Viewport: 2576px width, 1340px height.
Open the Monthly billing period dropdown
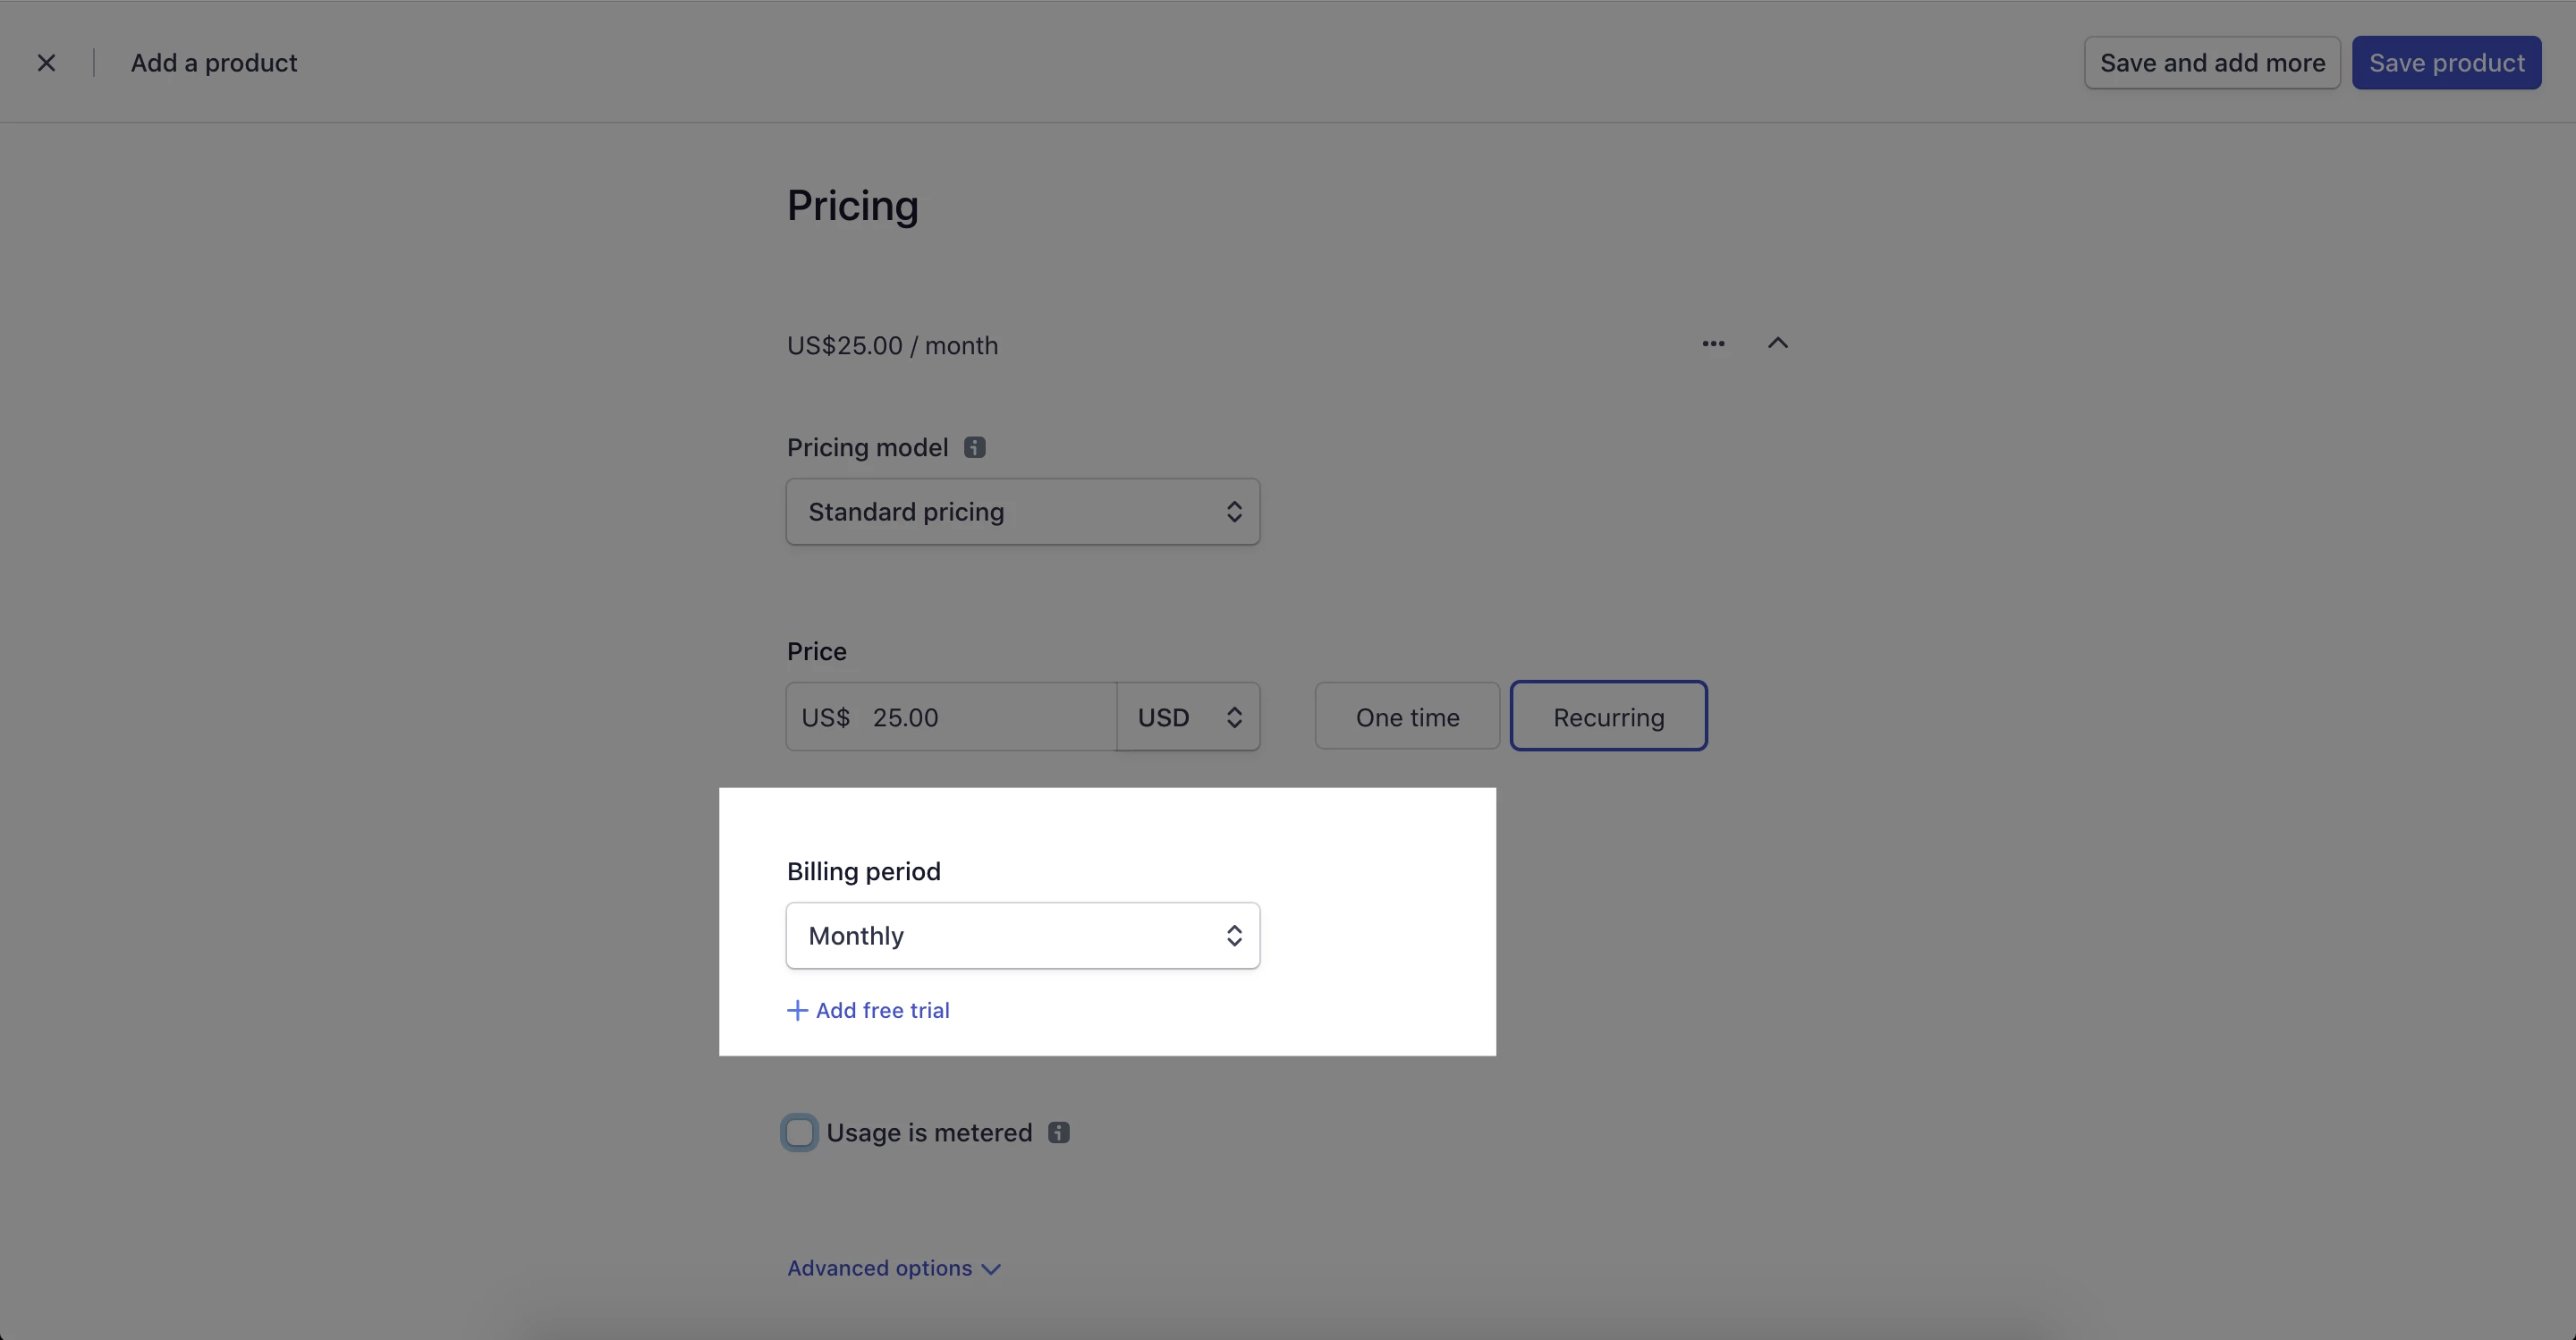point(1022,935)
